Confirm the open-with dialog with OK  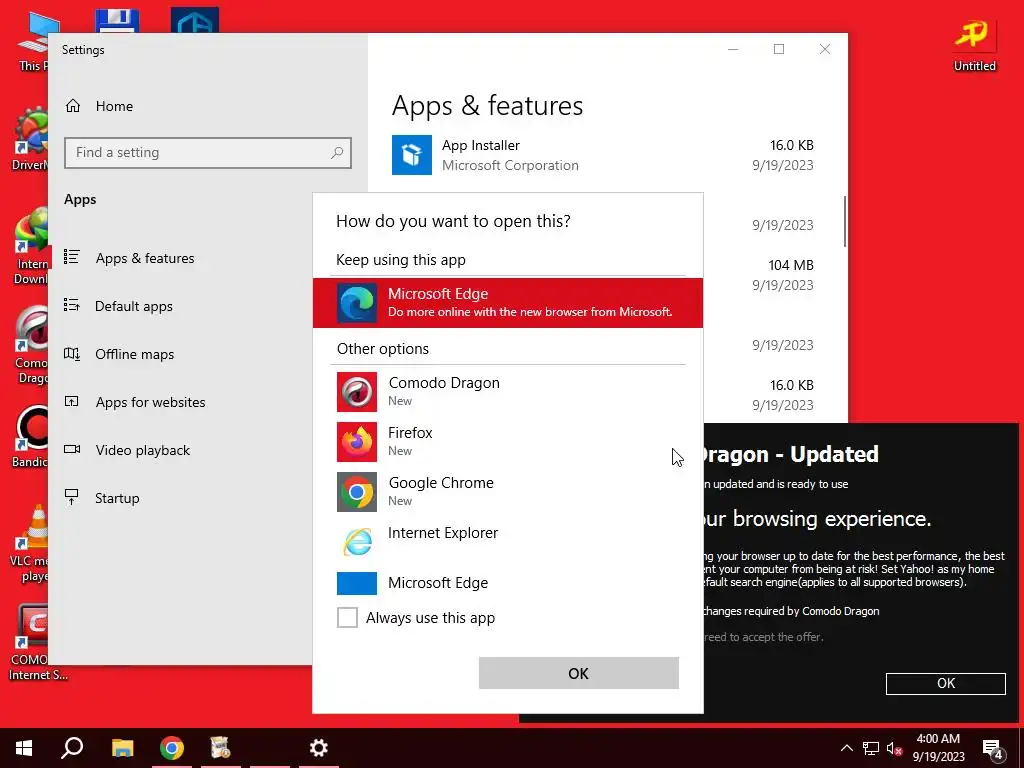[x=579, y=673]
